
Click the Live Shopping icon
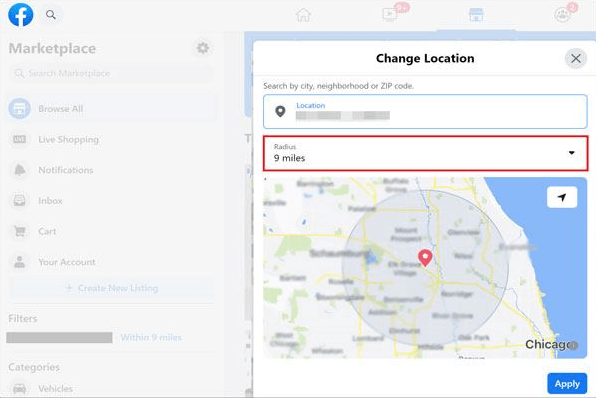click(19, 140)
